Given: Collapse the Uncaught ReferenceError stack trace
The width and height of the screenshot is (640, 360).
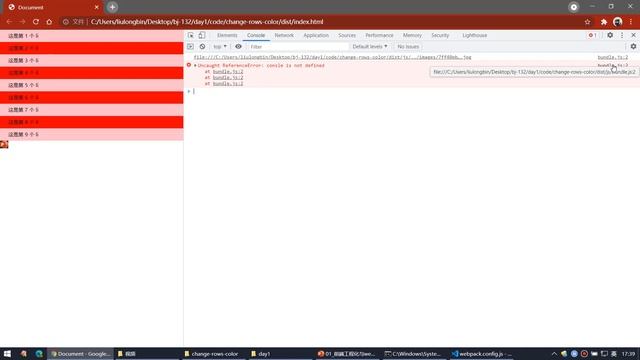Looking at the screenshot, I should coord(195,65).
